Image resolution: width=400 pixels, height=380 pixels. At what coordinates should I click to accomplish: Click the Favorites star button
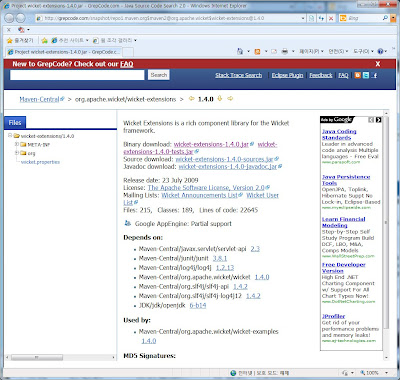20,40
